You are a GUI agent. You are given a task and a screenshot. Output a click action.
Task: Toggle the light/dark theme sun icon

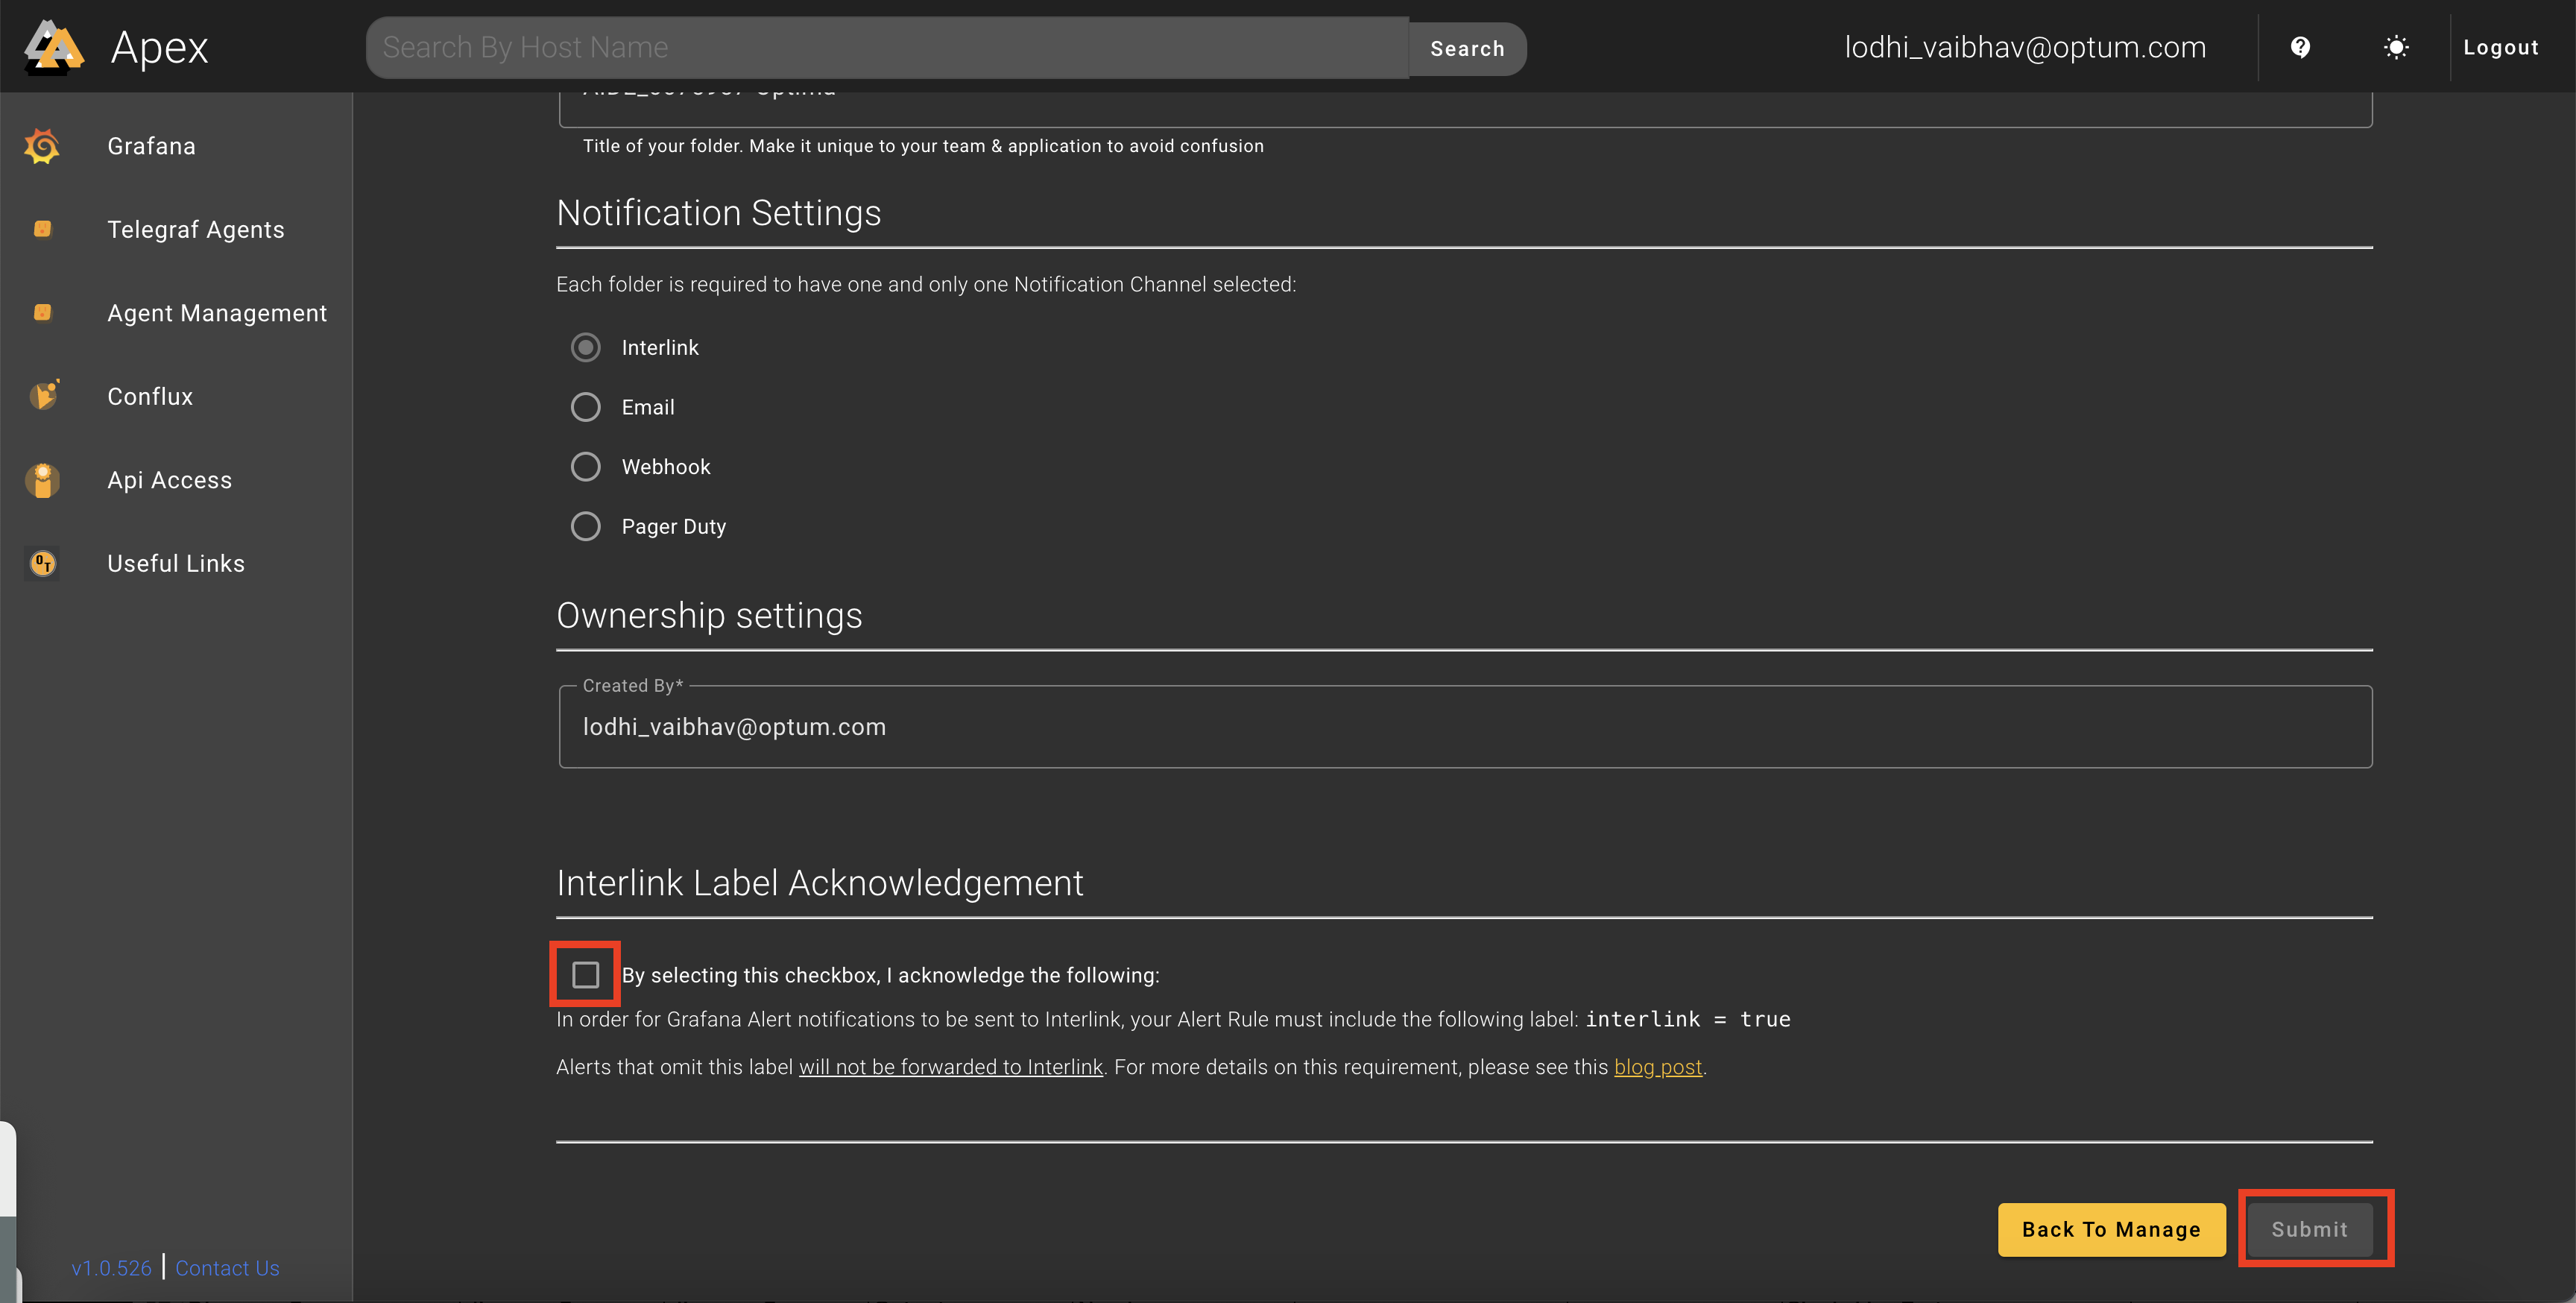2396,47
